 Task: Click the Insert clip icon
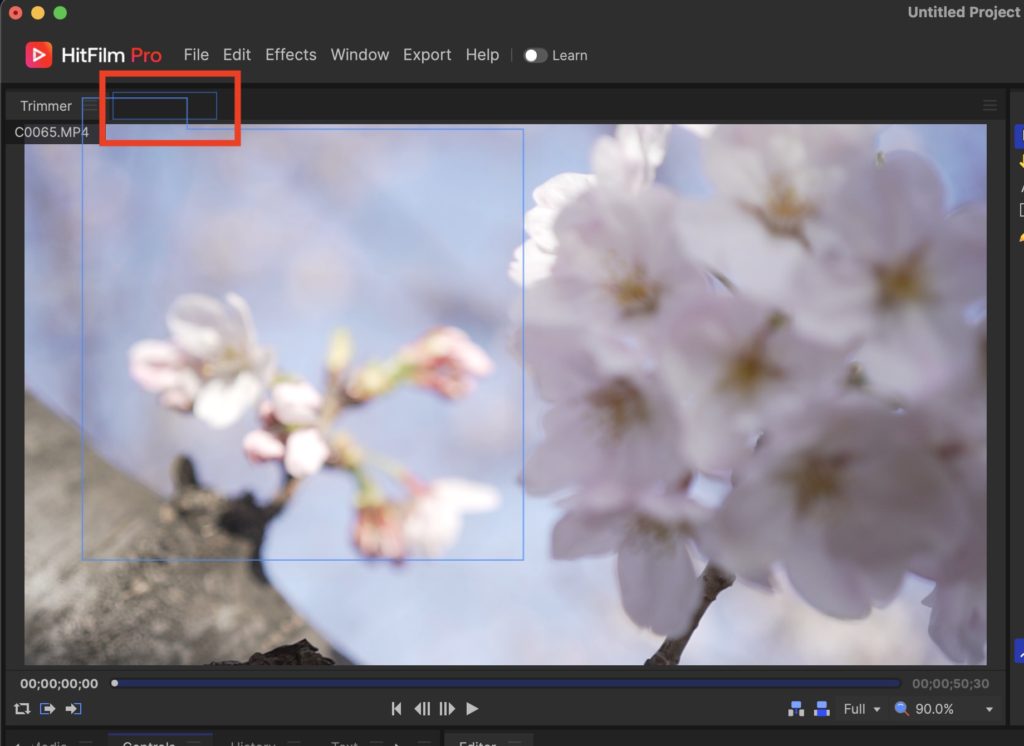(x=796, y=709)
